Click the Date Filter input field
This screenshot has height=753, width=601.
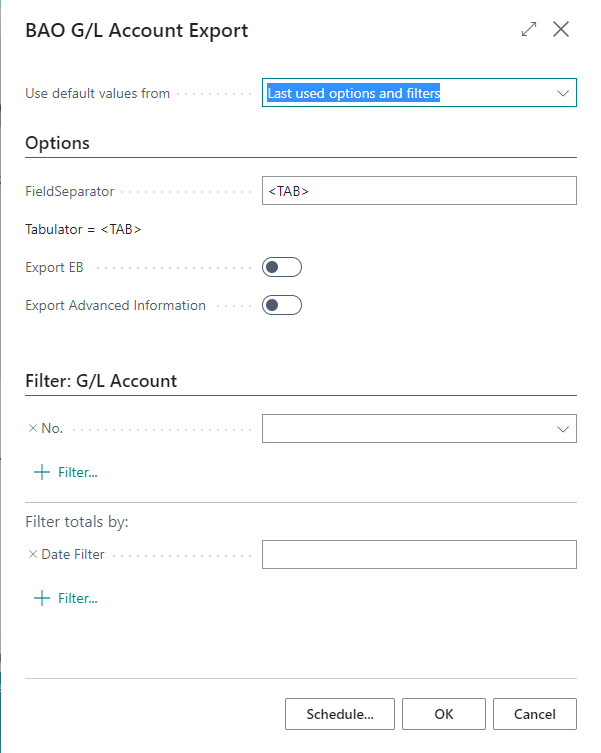419,555
